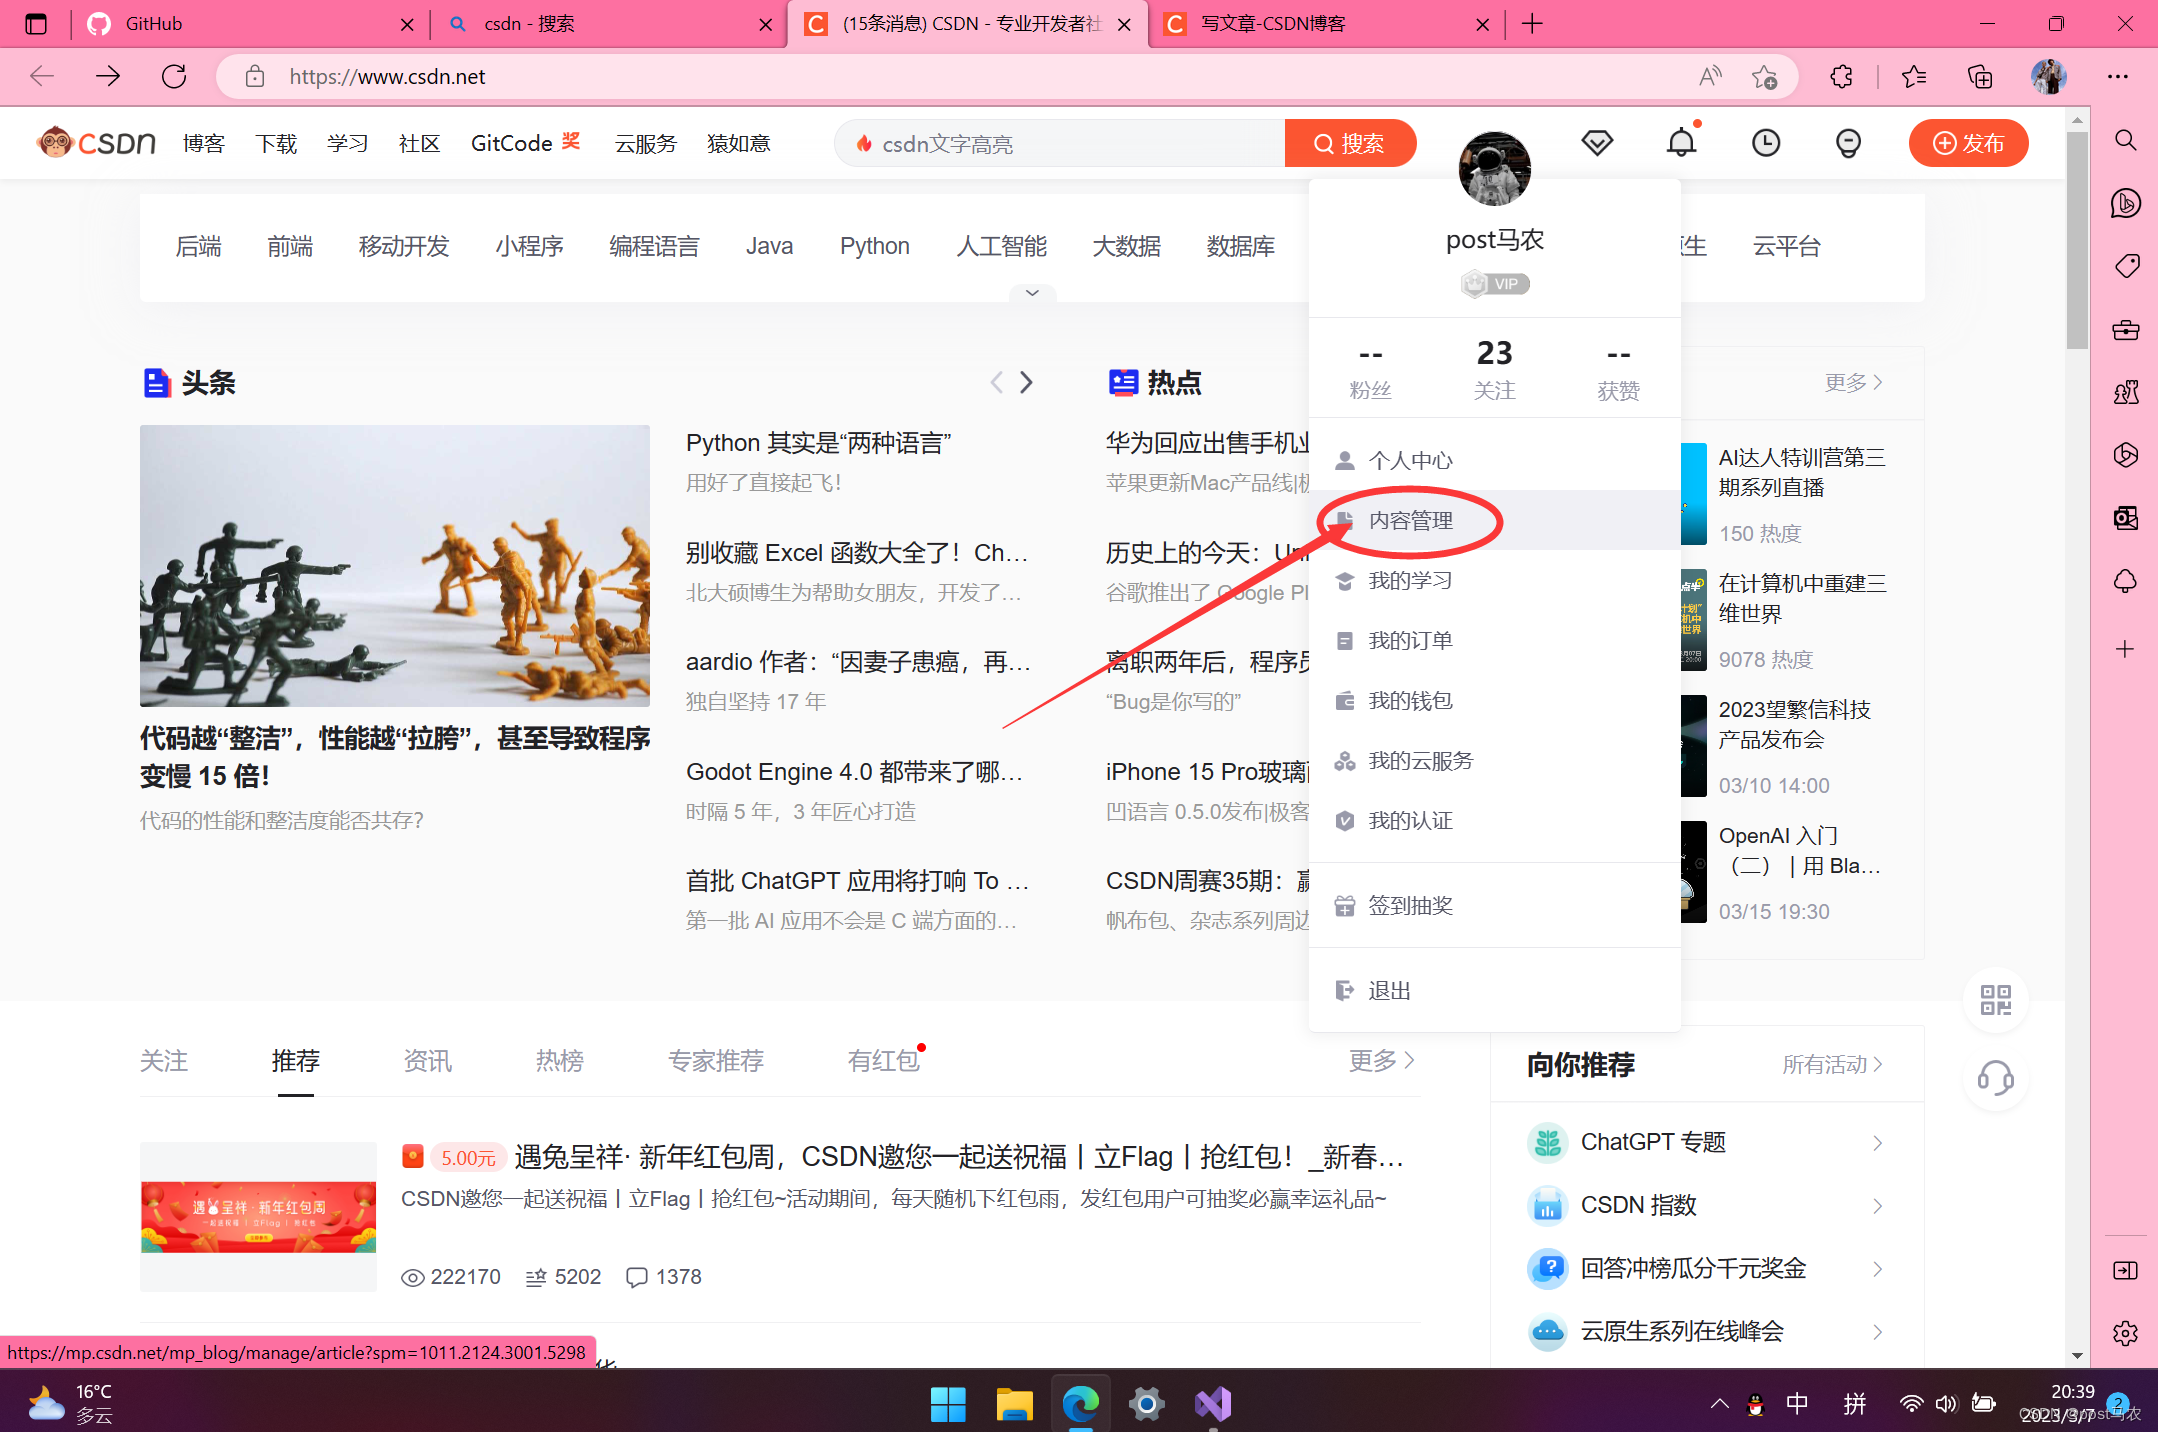Click the post马农 avatar picture

(x=1495, y=168)
